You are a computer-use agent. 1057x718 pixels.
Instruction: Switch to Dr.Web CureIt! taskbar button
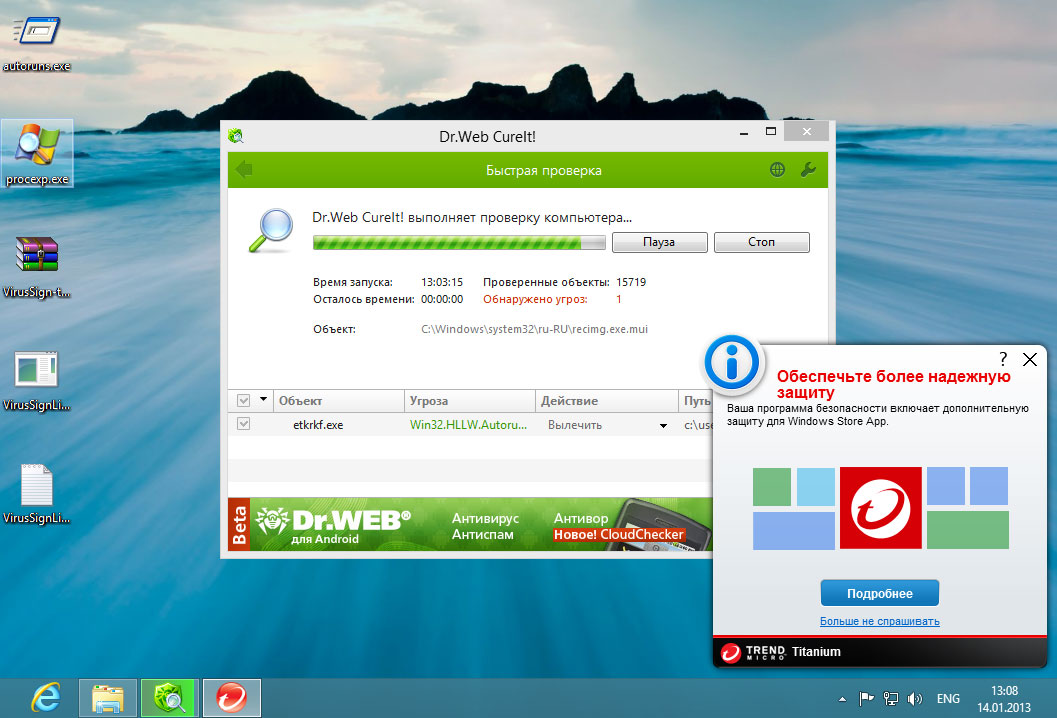(170, 698)
